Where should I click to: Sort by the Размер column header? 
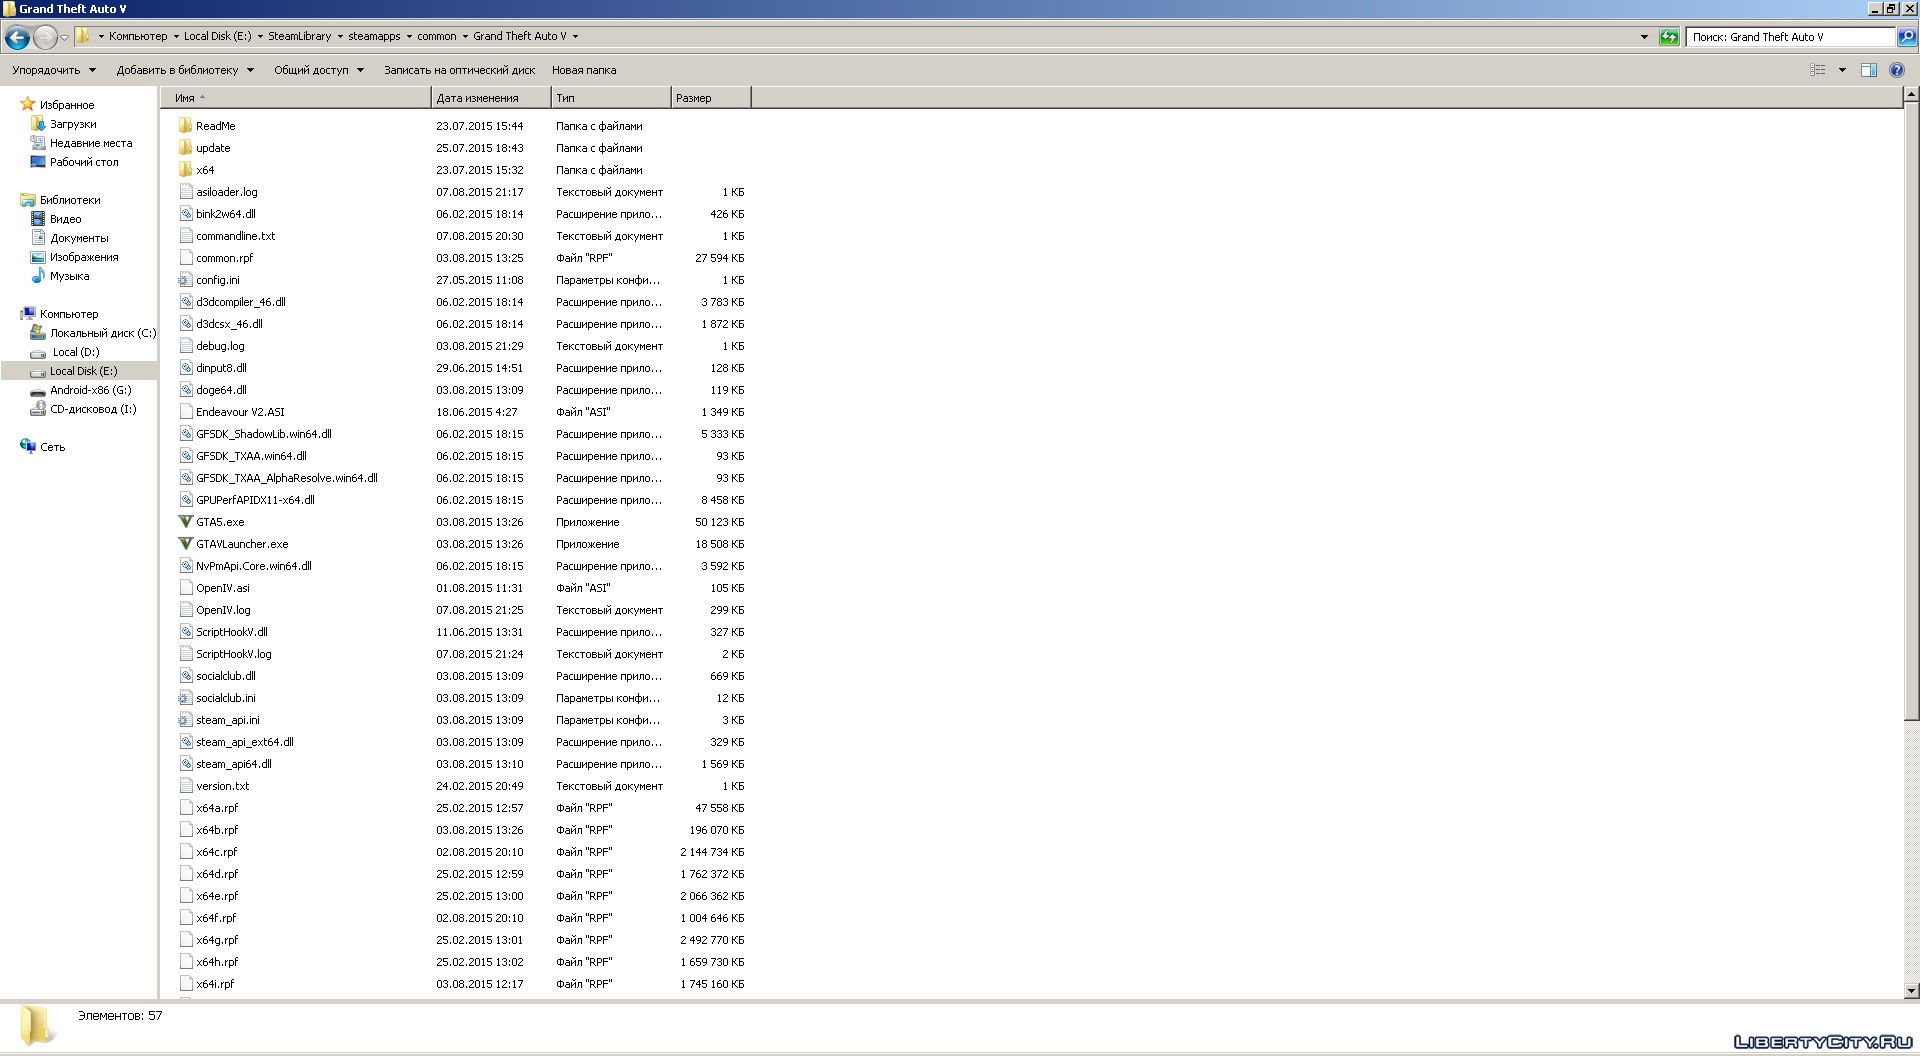(711, 98)
